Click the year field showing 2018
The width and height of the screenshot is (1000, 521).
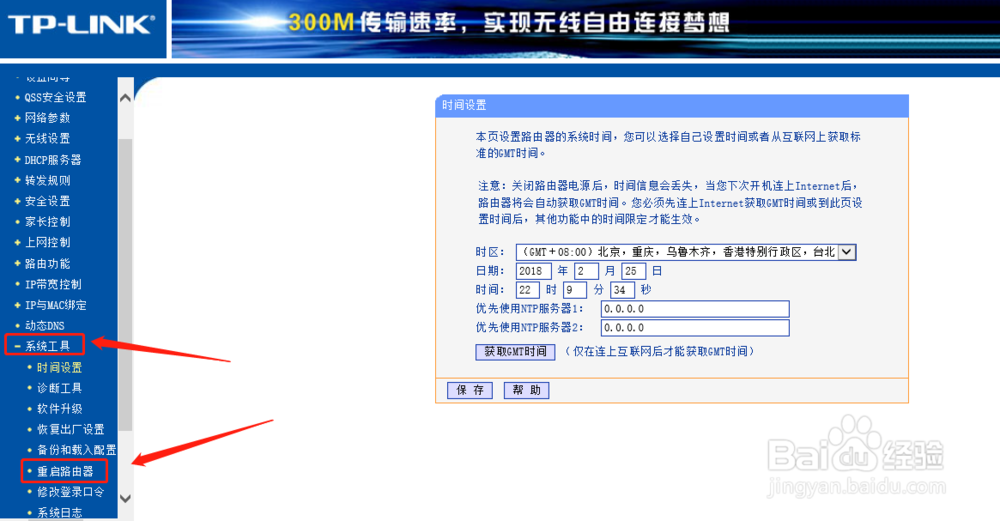(x=533, y=271)
